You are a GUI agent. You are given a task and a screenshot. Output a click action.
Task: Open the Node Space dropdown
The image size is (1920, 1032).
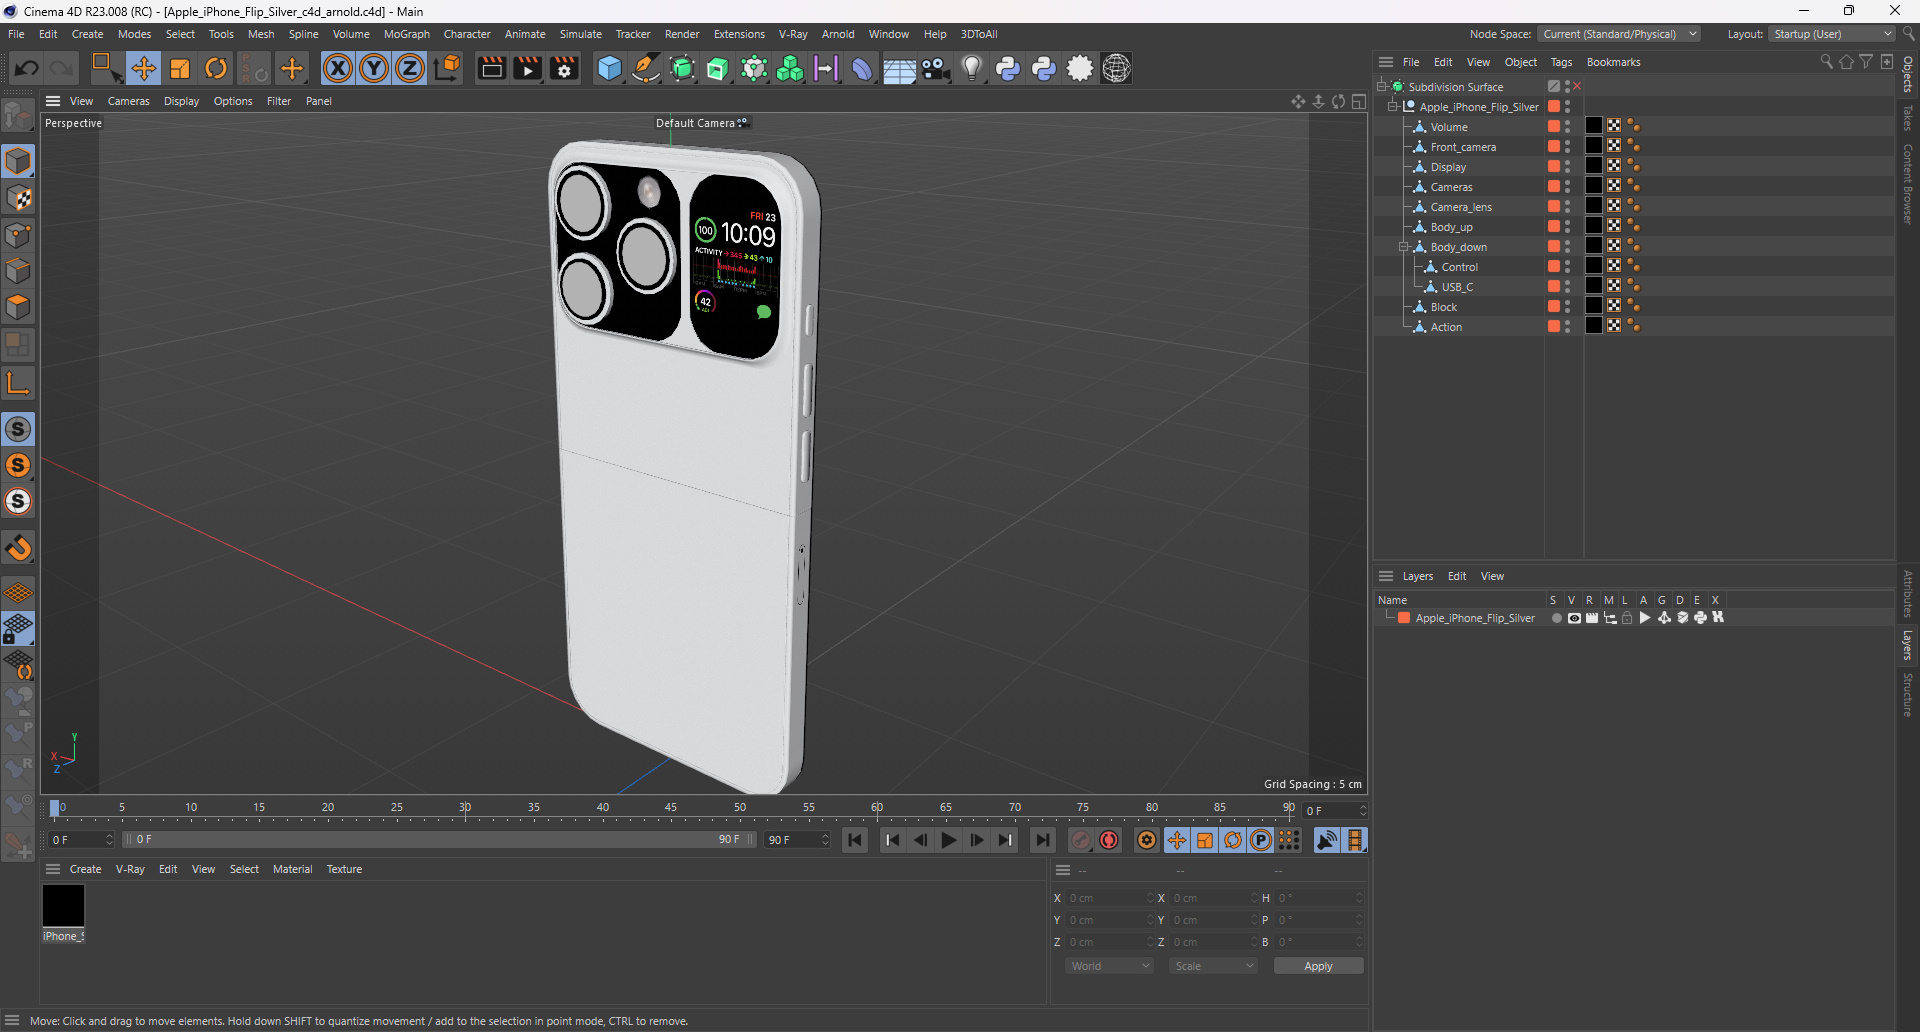(1619, 34)
